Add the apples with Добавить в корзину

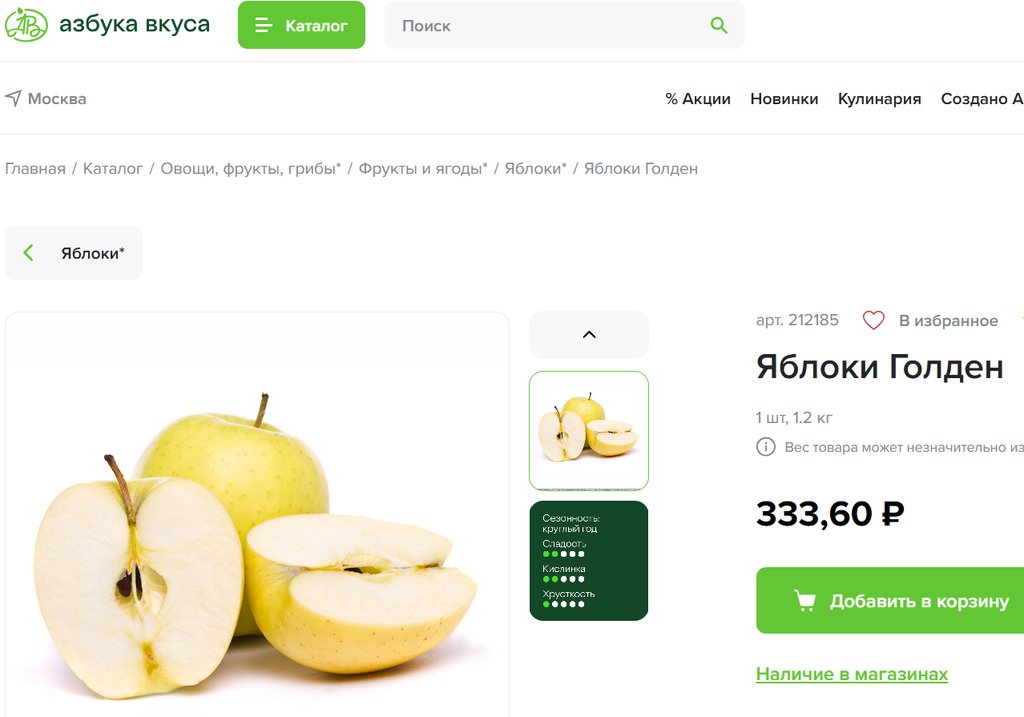pos(890,600)
